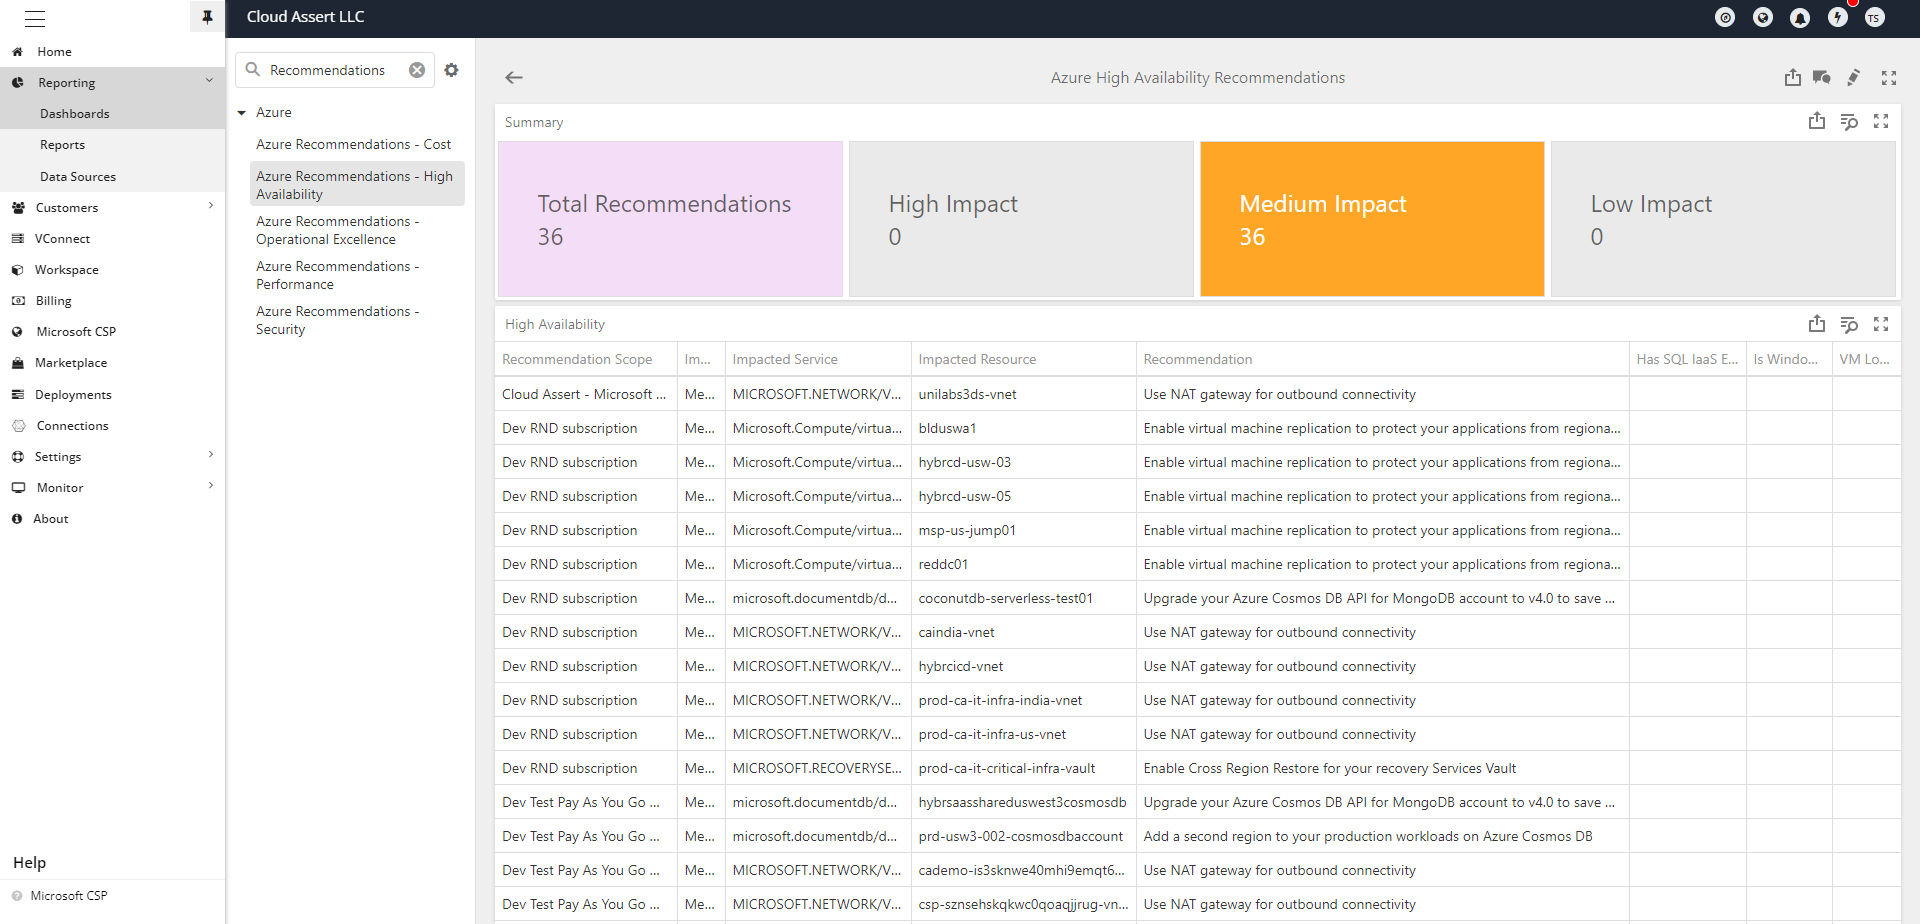Maximize the High Availability panel

coord(1880,325)
